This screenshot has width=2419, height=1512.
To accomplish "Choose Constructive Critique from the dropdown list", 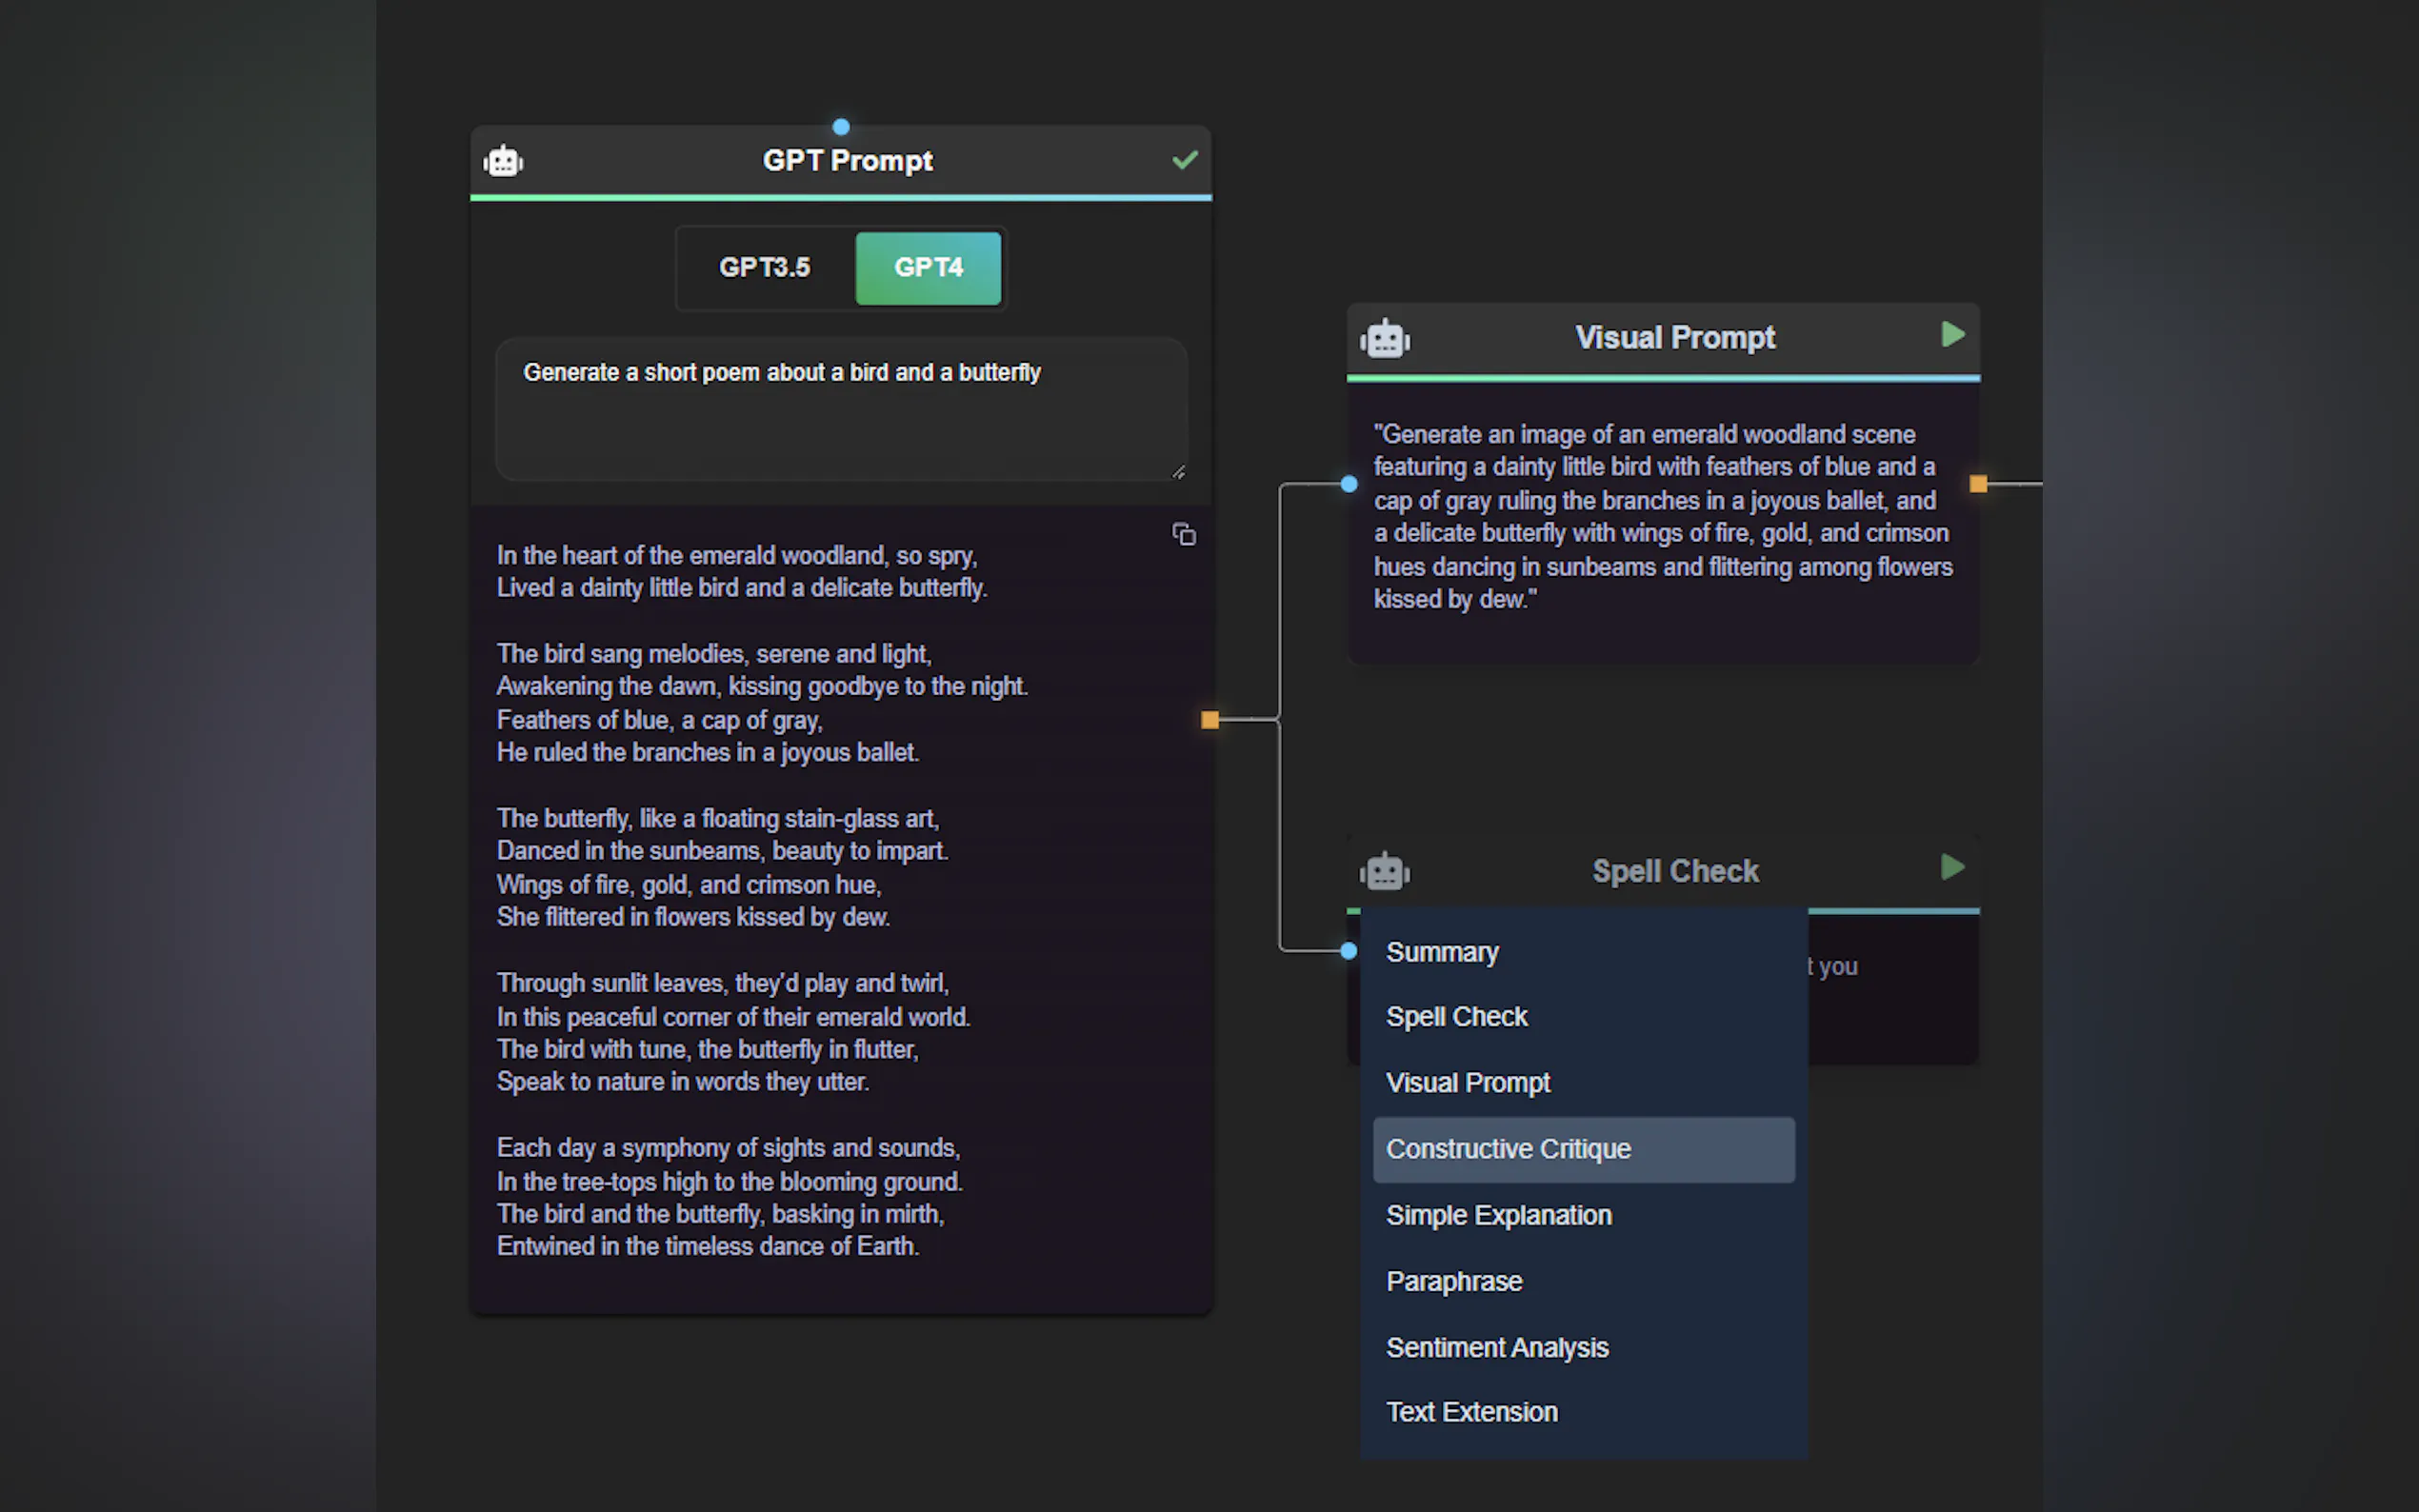I will [x=1584, y=1150].
